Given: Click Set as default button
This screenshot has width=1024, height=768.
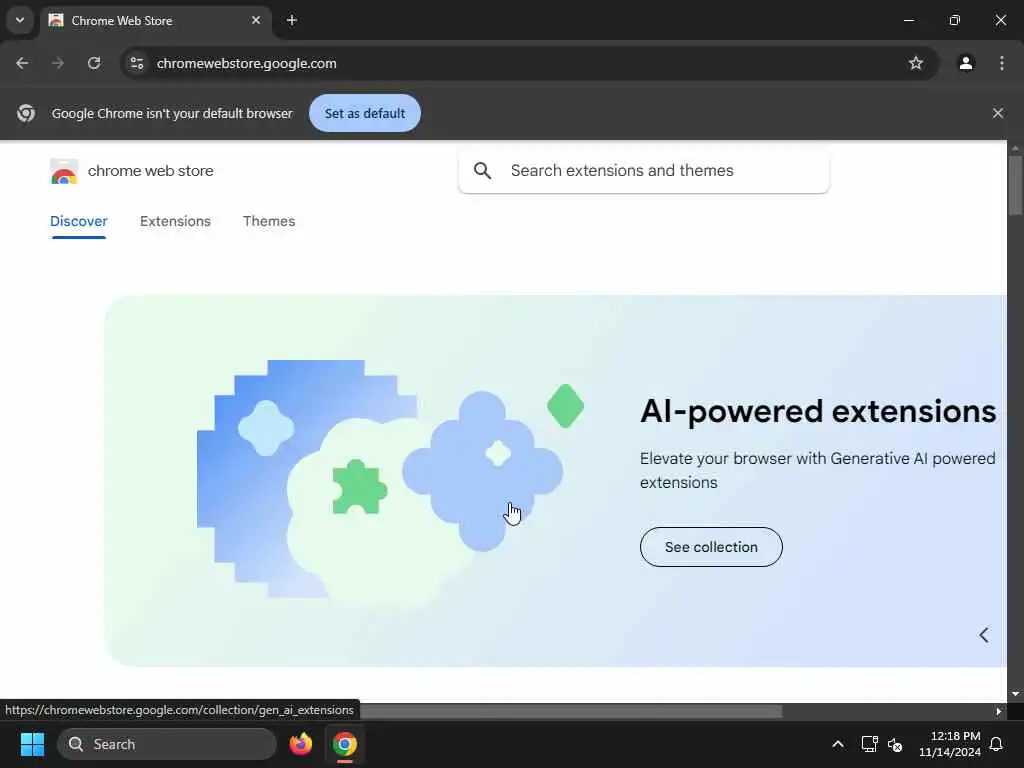Looking at the screenshot, I should (364, 113).
